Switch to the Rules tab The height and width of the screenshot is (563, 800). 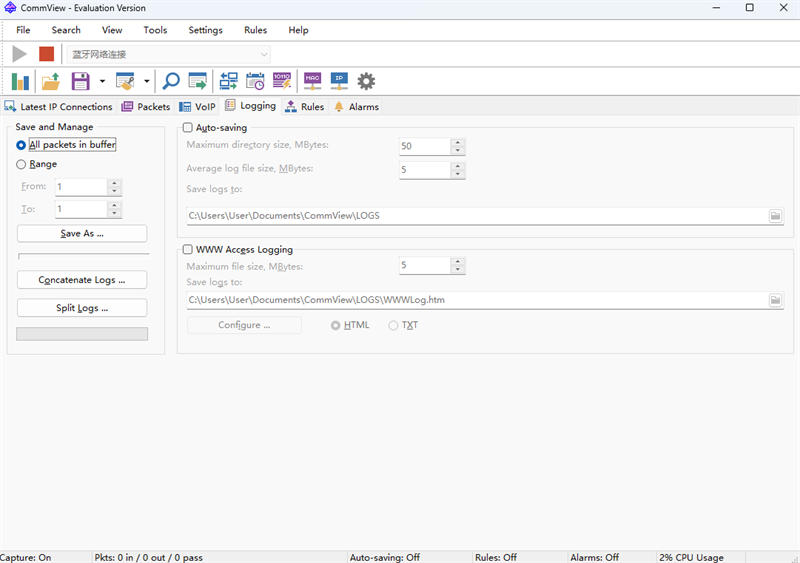(305, 107)
